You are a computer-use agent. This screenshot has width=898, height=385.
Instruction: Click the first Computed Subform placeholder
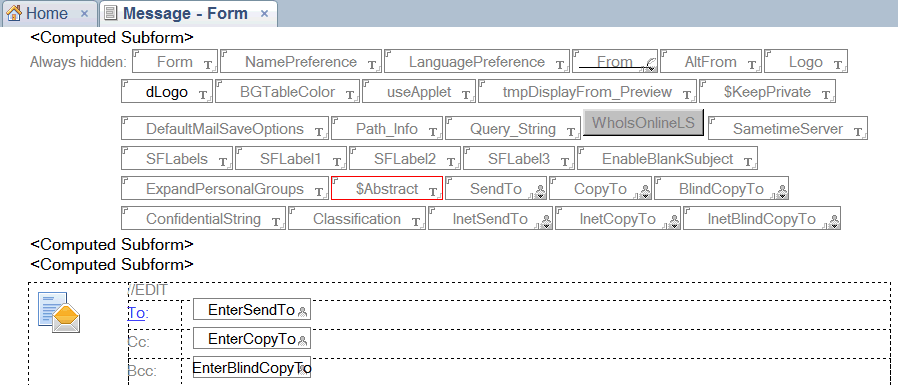click(x=112, y=38)
